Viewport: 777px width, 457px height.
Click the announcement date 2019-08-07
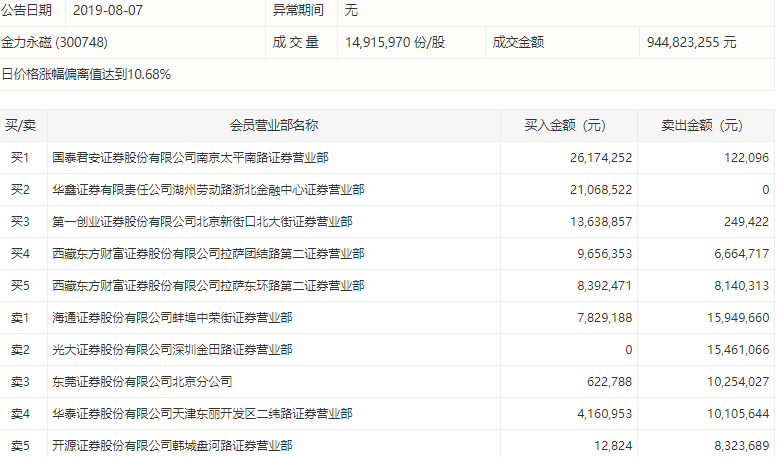tap(108, 10)
